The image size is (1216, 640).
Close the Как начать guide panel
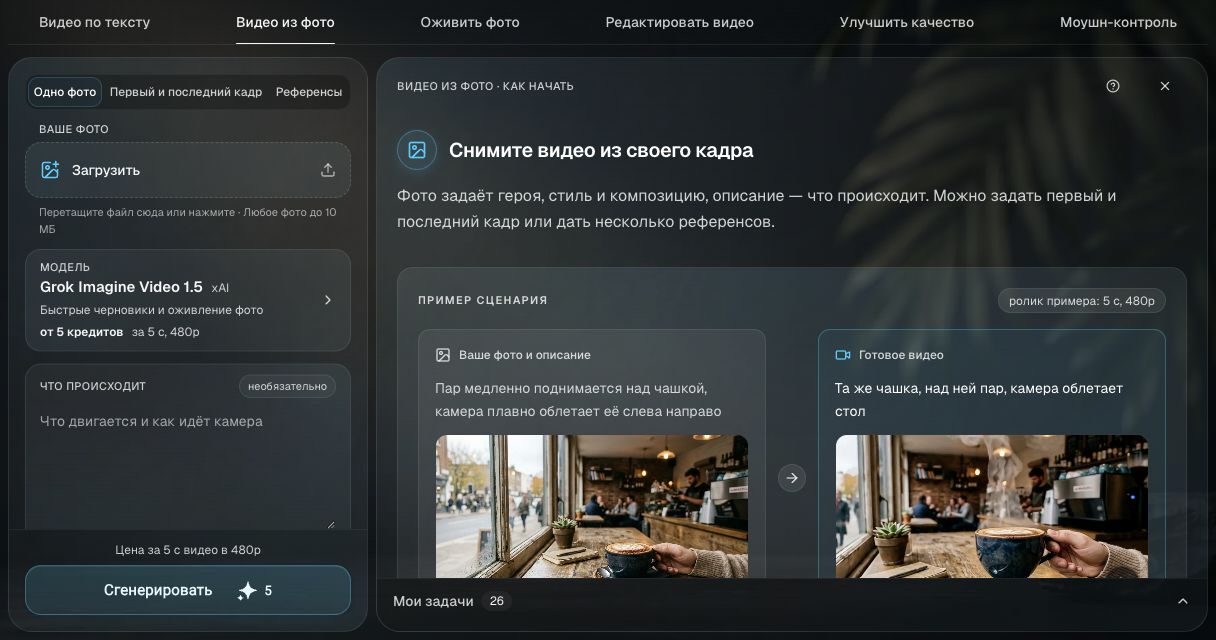coord(1165,86)
